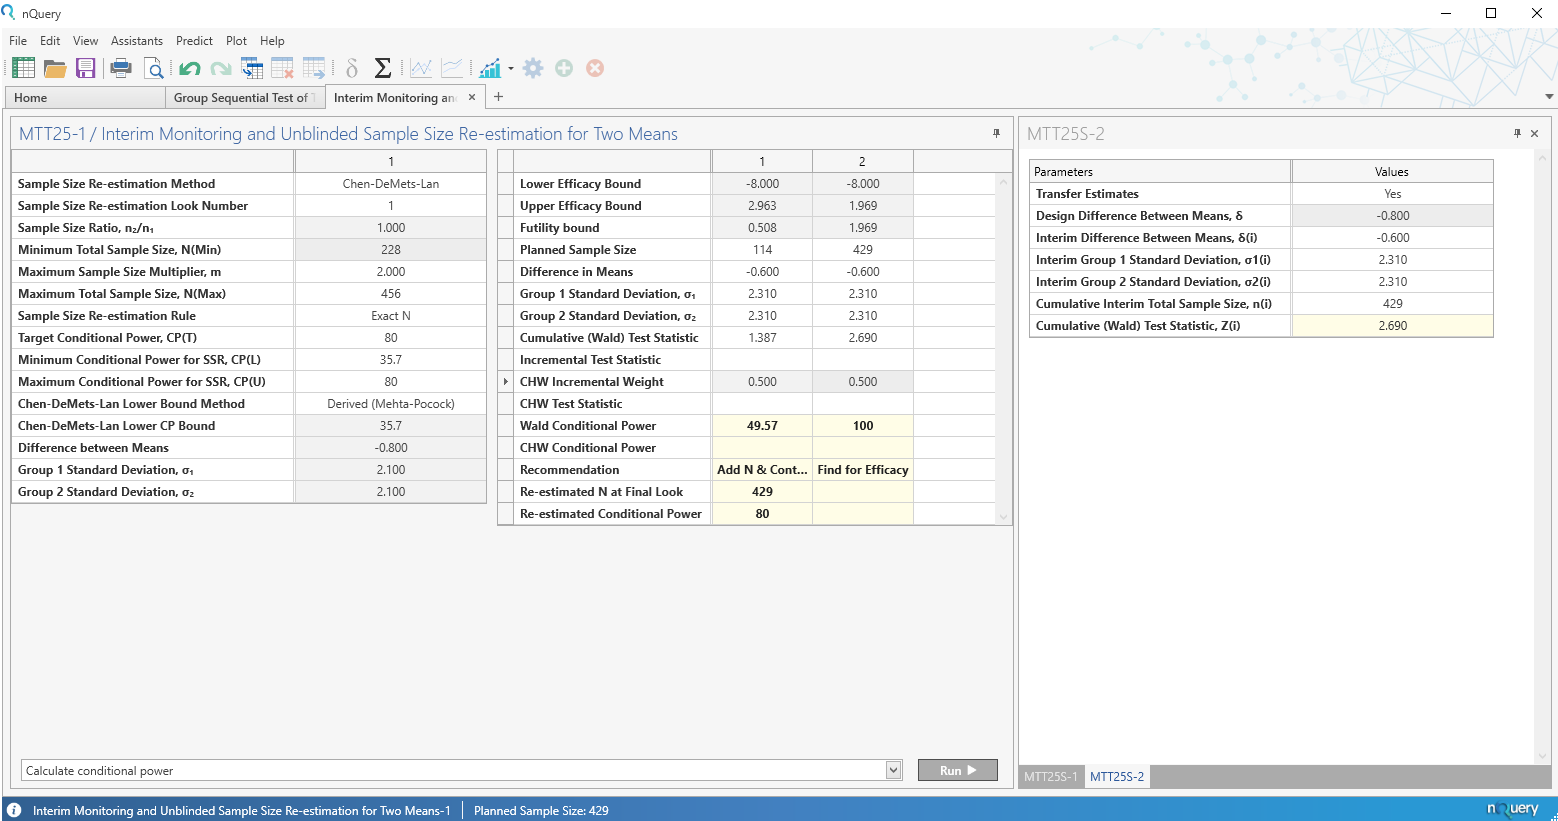Click the Redo icon in the toolbar

tap(221, 68)
